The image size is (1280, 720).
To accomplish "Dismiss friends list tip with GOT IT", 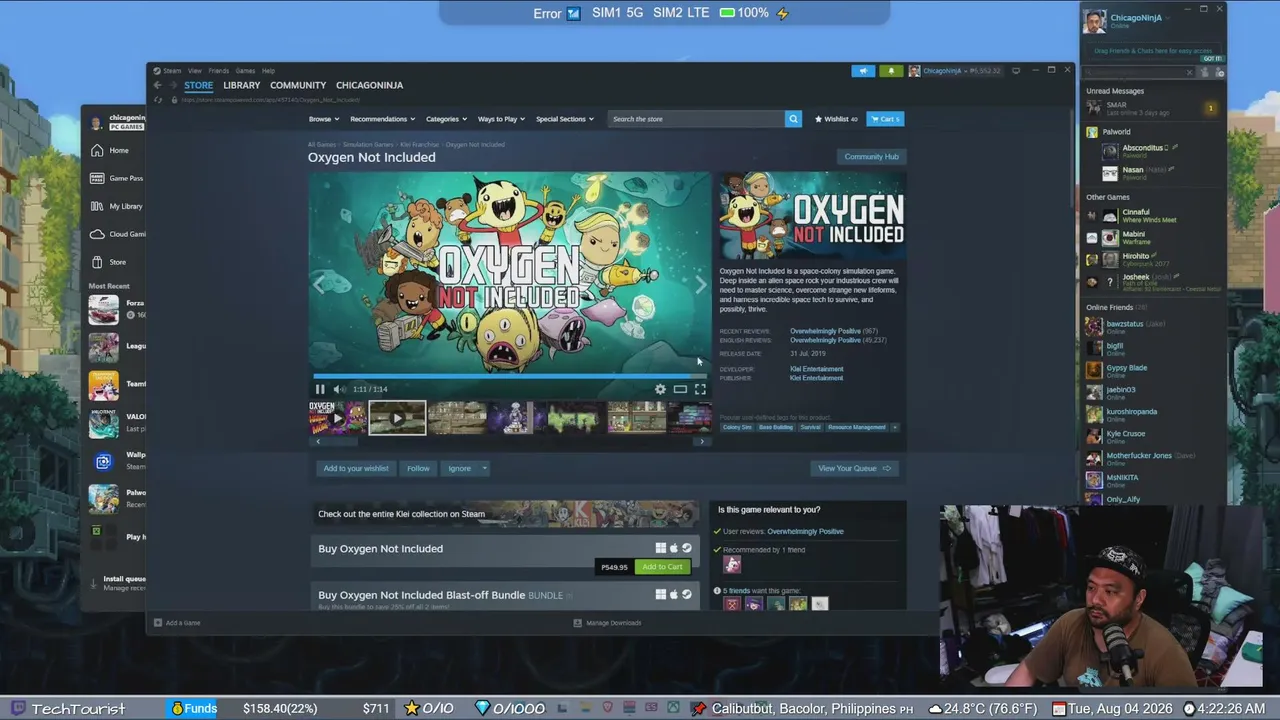I will (1212, 58).
